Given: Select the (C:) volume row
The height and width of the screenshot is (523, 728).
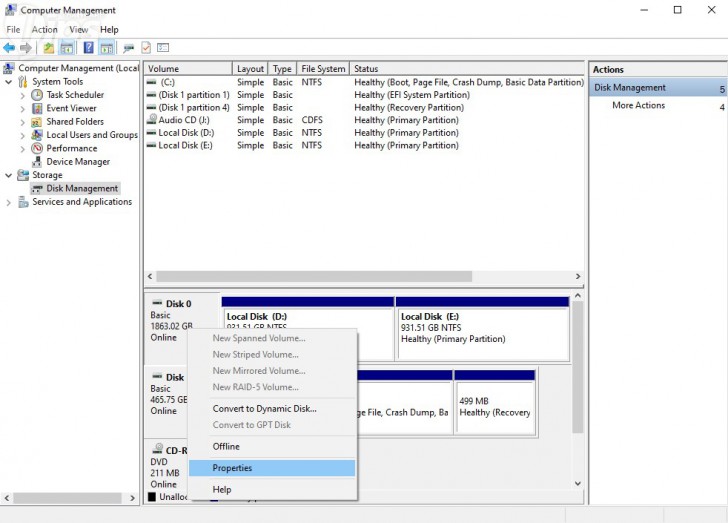Looking at the screenshot, I should (364, 82).
